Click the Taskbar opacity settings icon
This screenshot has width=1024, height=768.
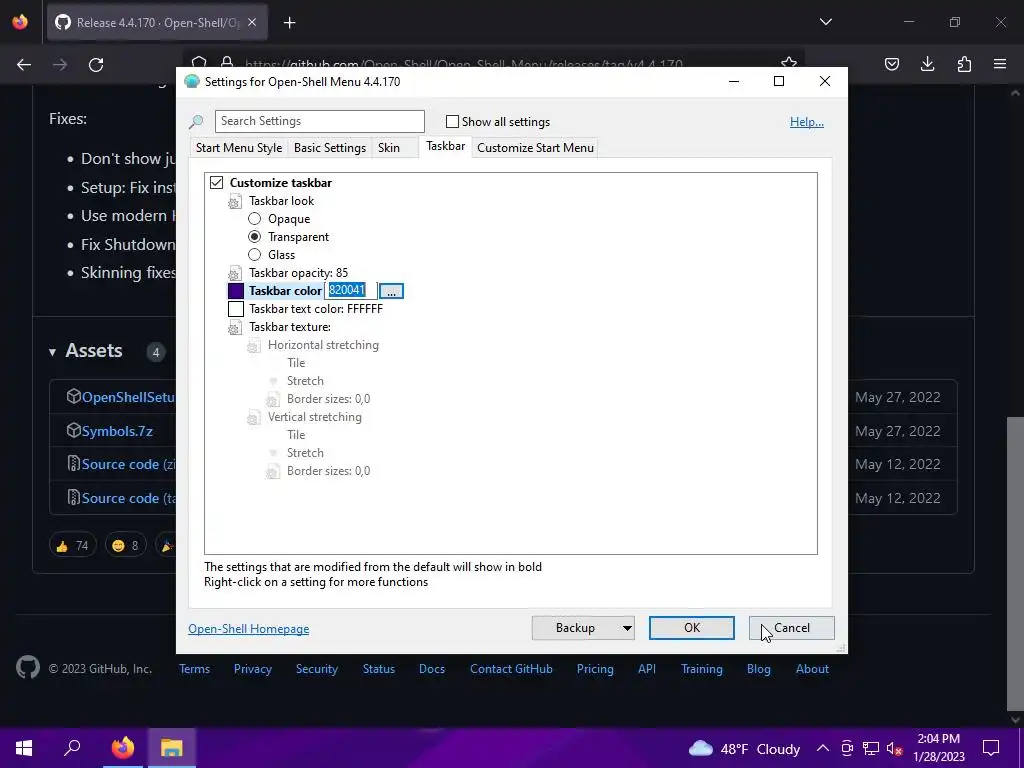(x=235, y=274)
